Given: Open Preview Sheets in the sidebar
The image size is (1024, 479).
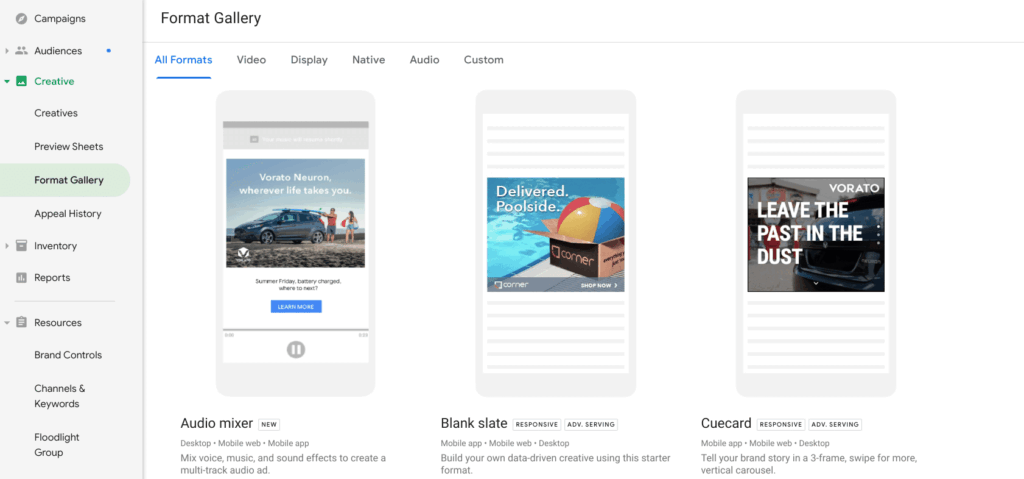Looking at the screenshot, I should pyautogui.click(x=68, y=147).
